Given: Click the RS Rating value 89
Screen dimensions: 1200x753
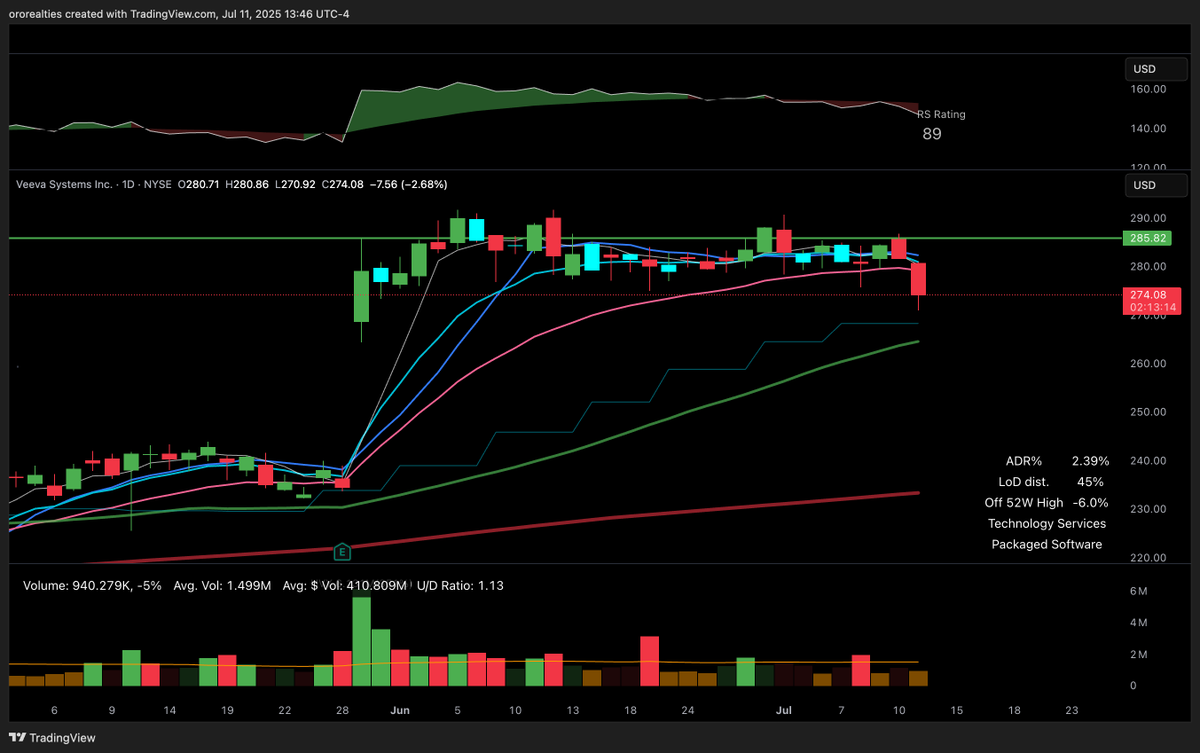Looking at the screenshot, I should click(x=931, y=133).
